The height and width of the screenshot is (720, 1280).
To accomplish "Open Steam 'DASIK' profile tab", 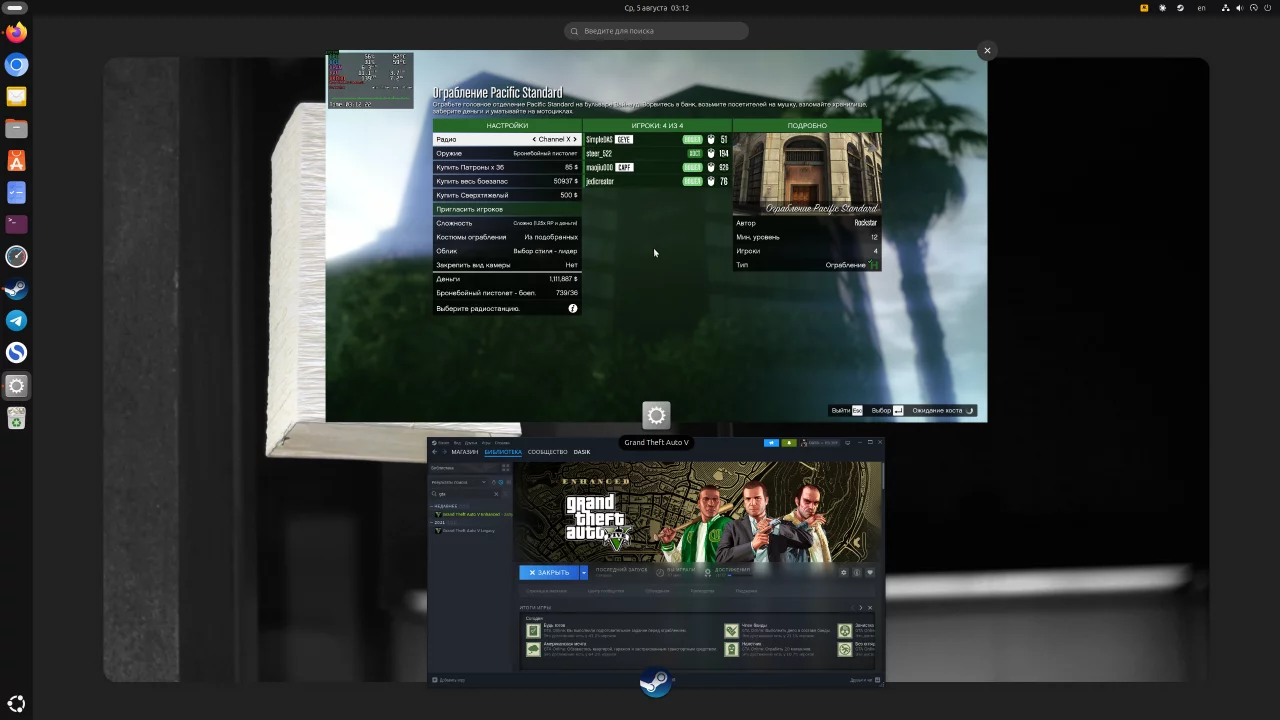I will (582, 452).
